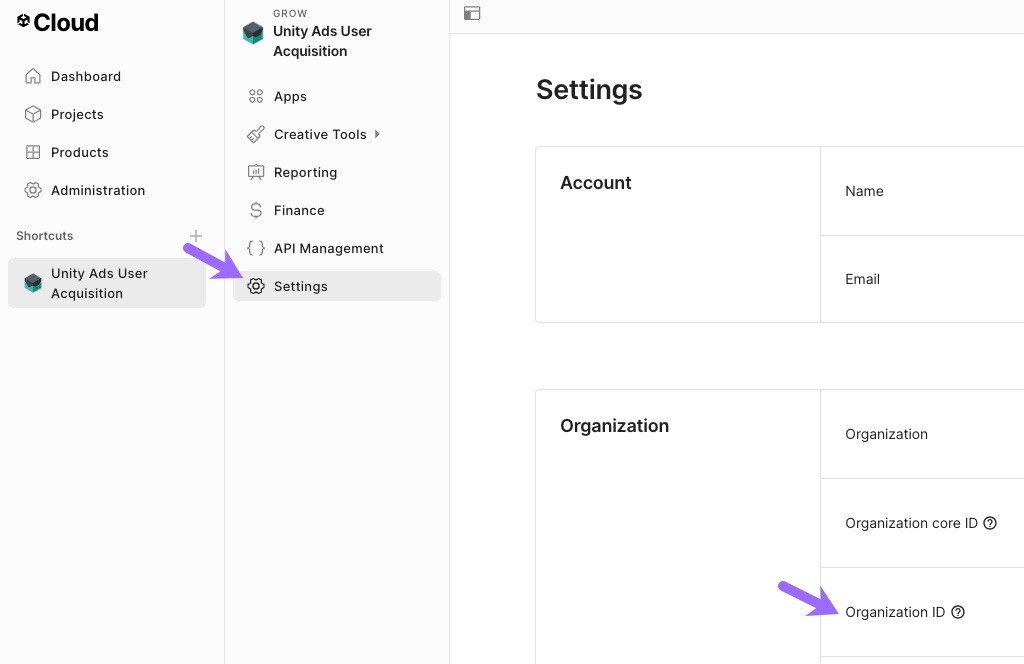
Task: Open Dashboard from the home icon
Action: (x=33, y=76)
